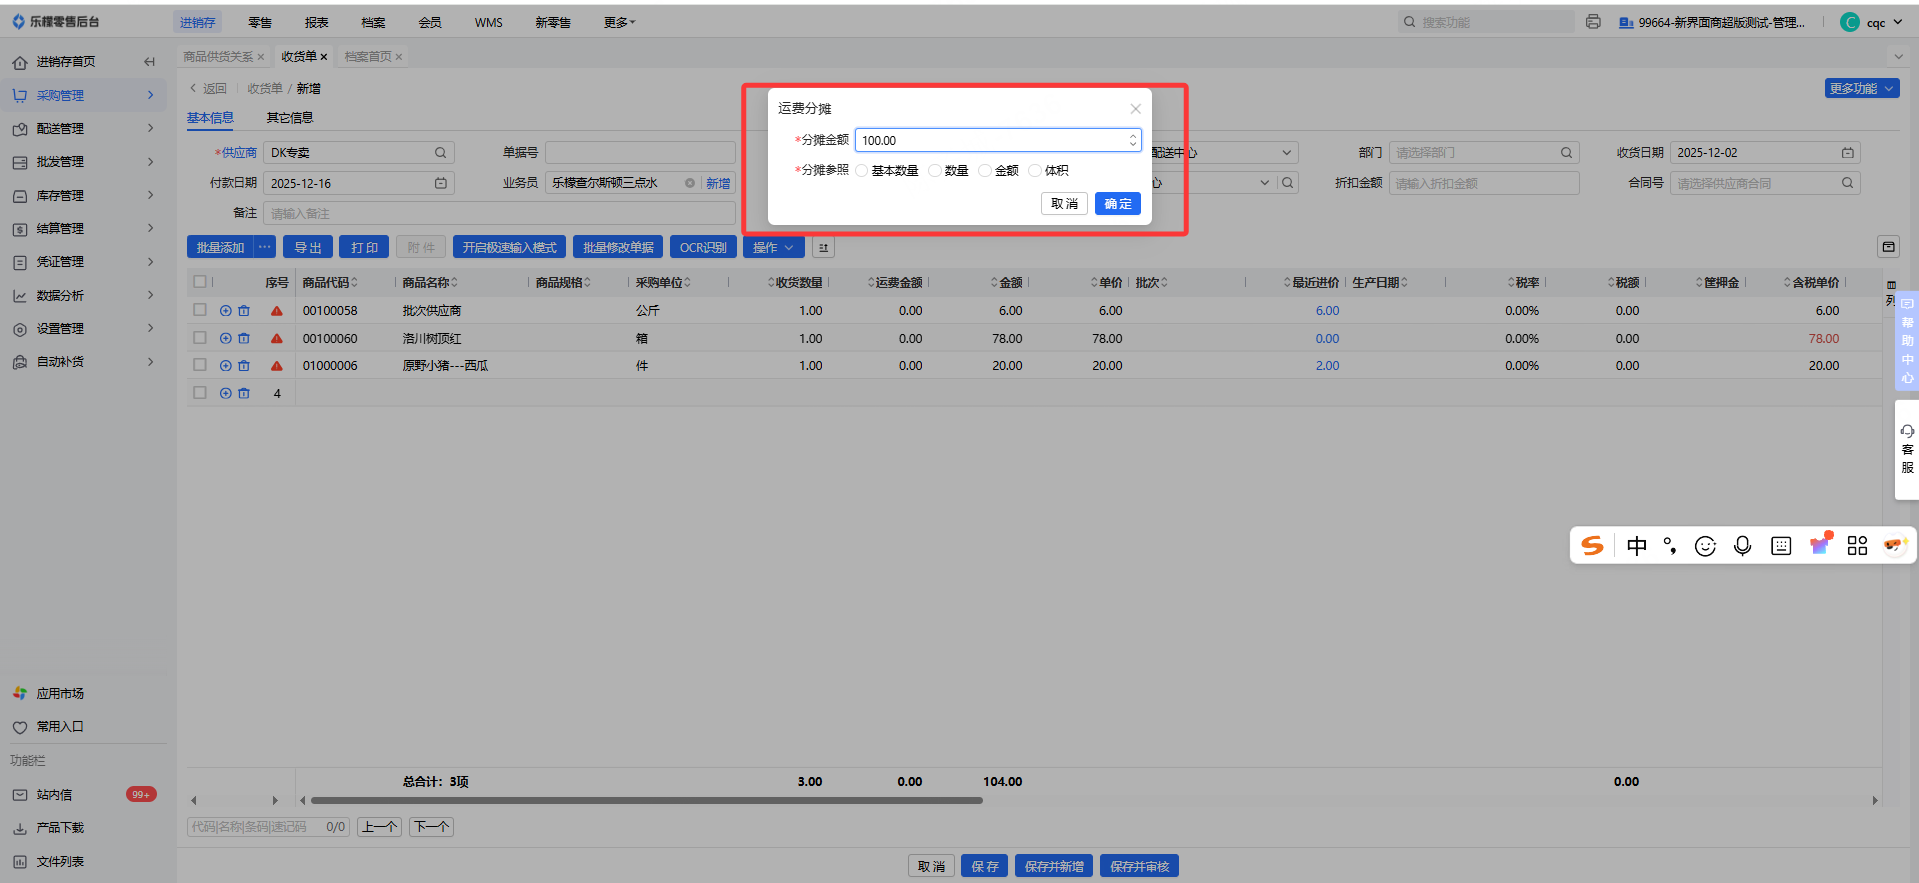The width and height of the screenshot is (1919, 883).
Task: Click the table's horizontal scrollbar
Action: (x=646, y=800)
